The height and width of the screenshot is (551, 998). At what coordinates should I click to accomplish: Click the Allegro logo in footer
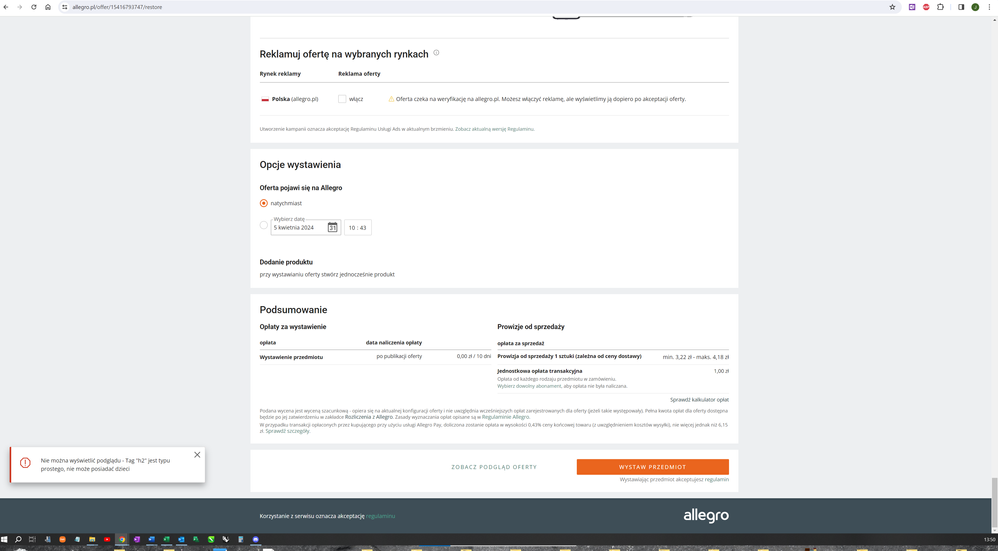[x=706, y=516]
